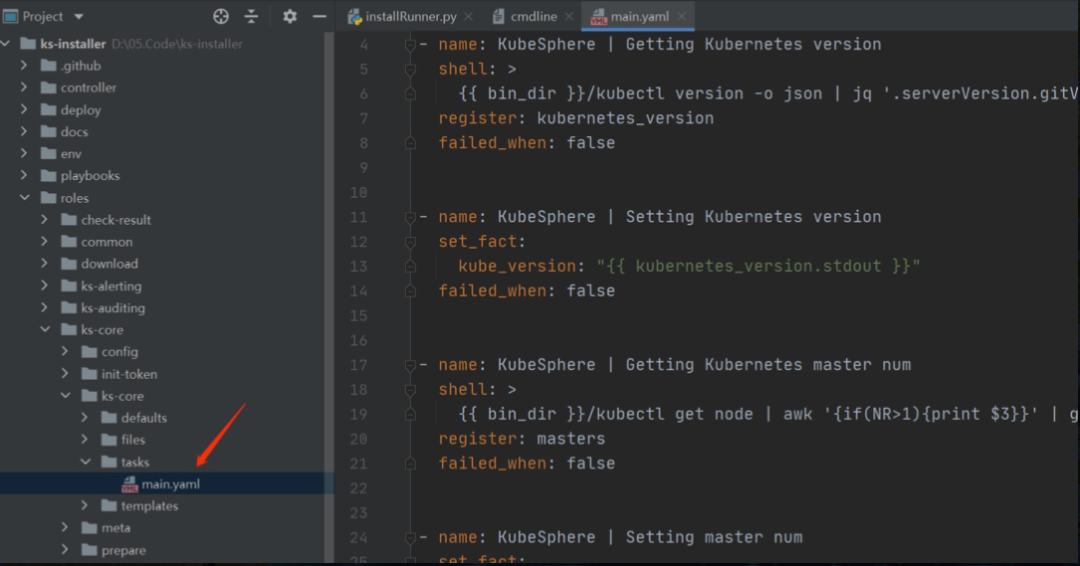The height and width of the screenshot is (566, 1080).
Task: Fold the shell block at line 18
Action: coord(410,390)
